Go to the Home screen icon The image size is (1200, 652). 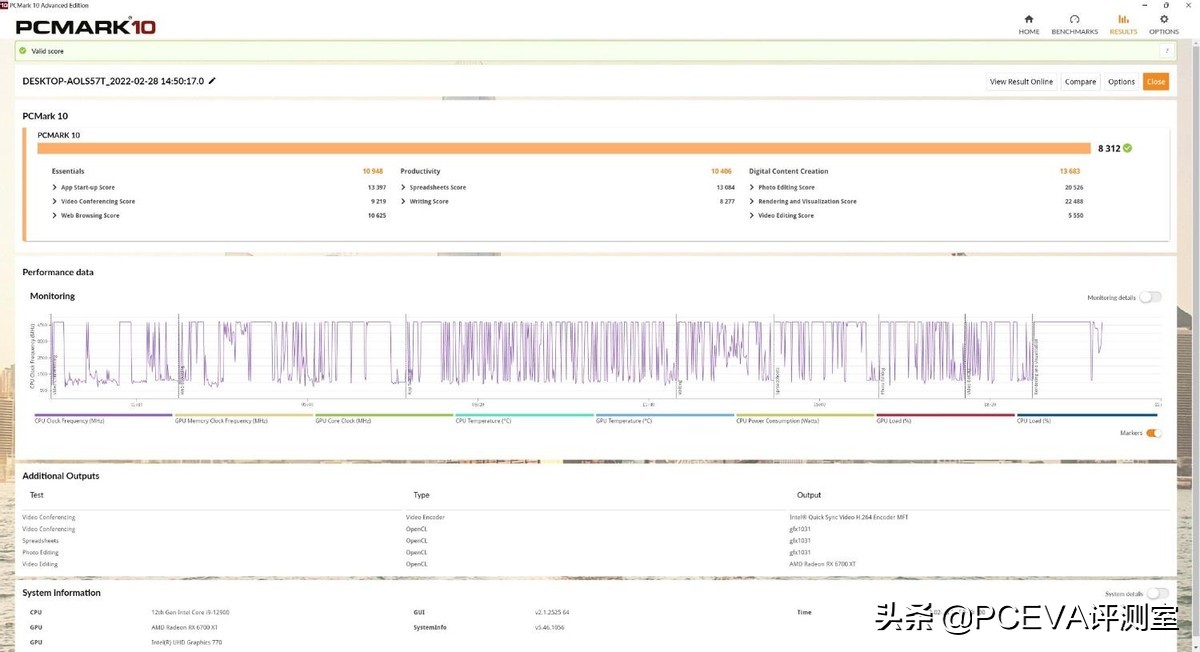(1029, 19)
